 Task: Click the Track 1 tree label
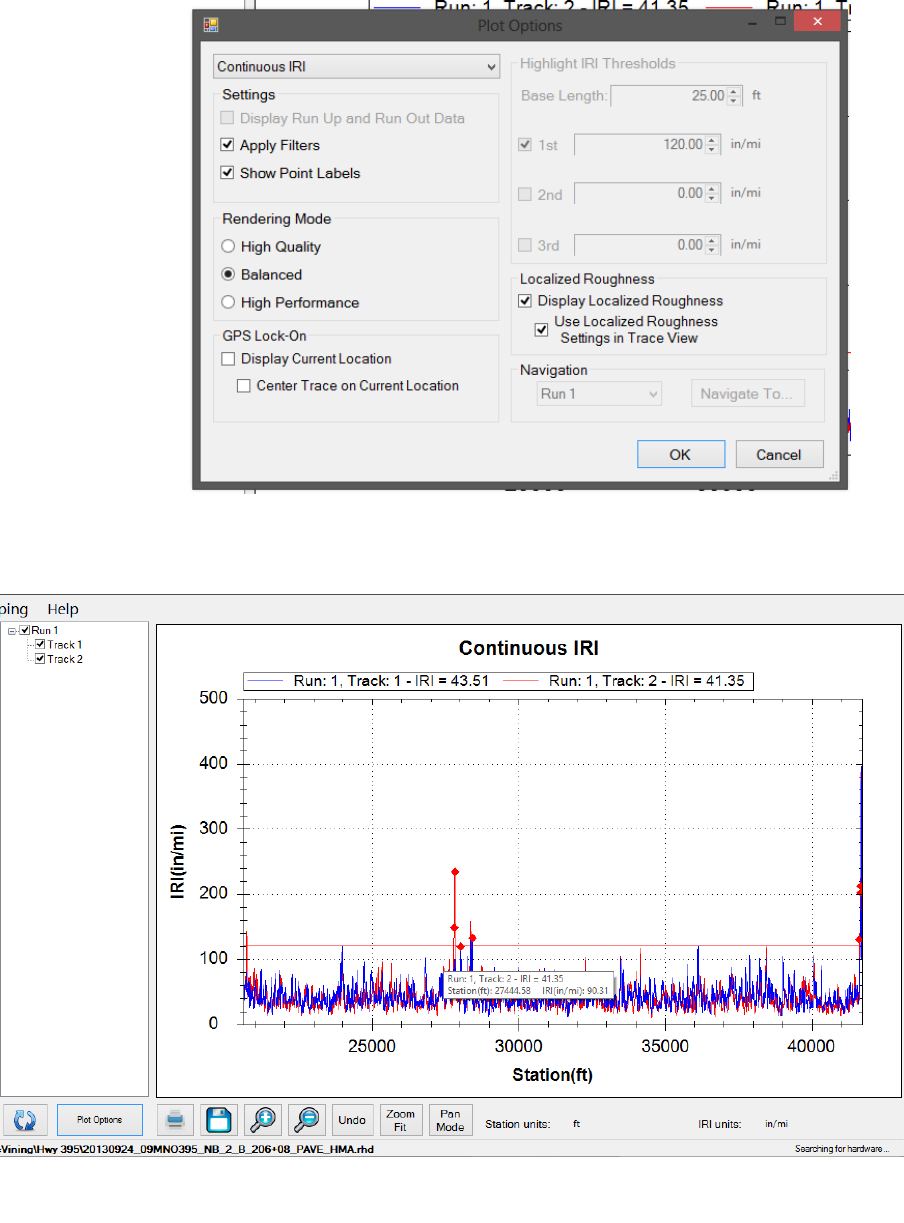coord(65,645)
